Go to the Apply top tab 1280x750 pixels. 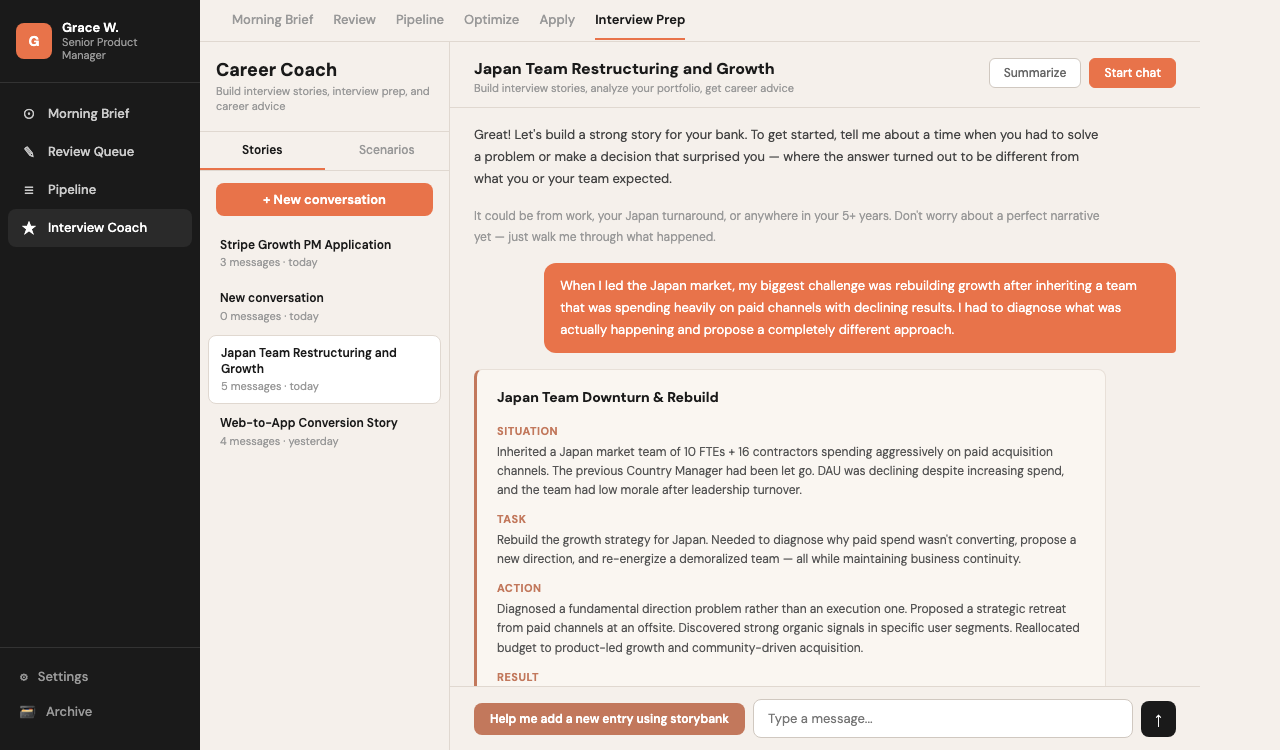(557, 20)
